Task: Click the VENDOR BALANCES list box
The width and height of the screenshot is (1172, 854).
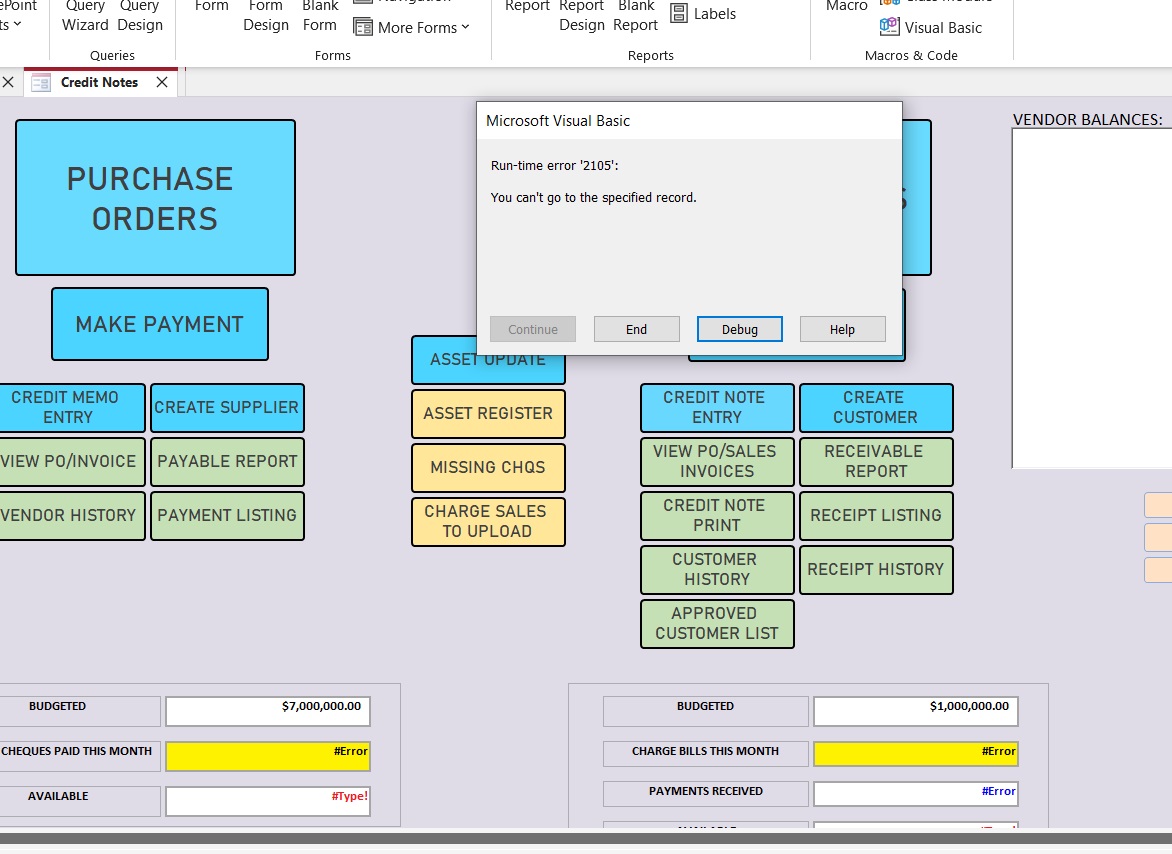Action: (1092, 298)
